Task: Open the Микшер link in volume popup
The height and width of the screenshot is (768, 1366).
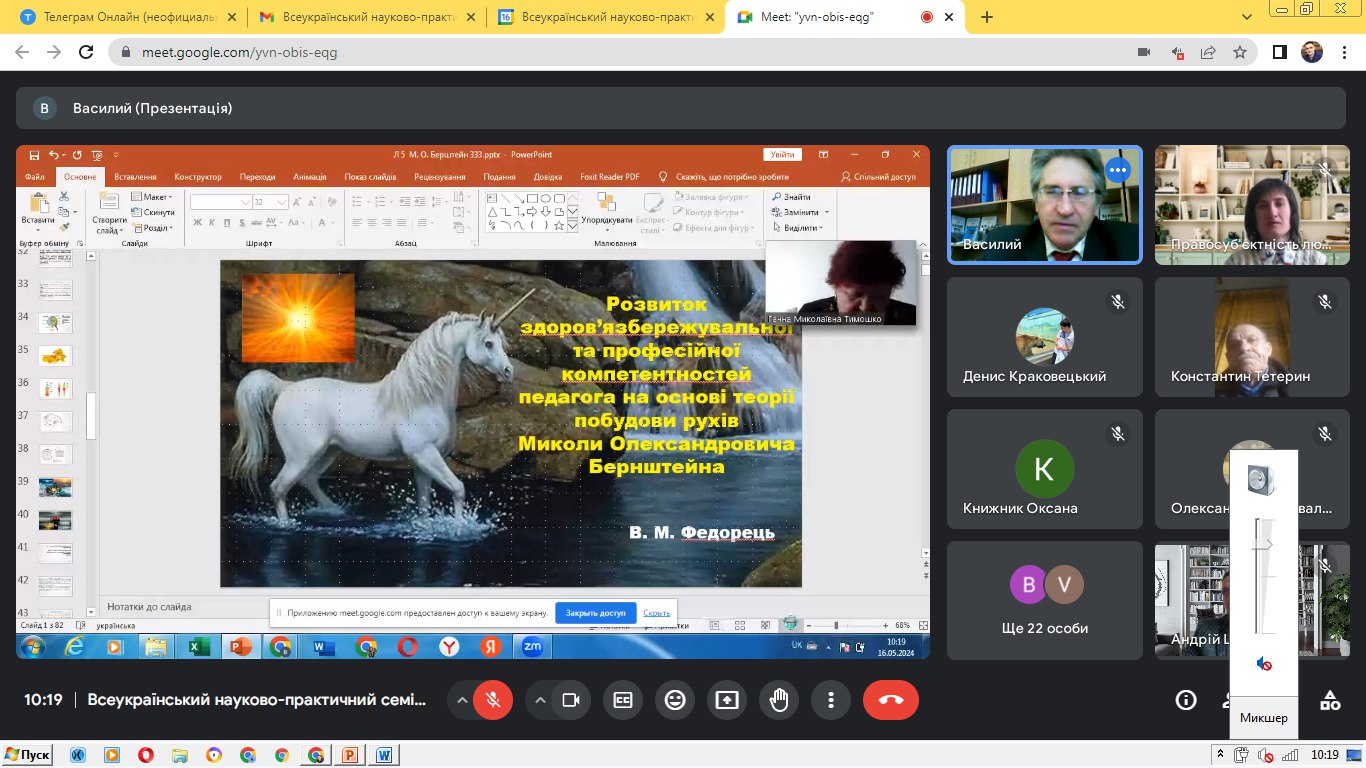Action: click(1264, 718)
